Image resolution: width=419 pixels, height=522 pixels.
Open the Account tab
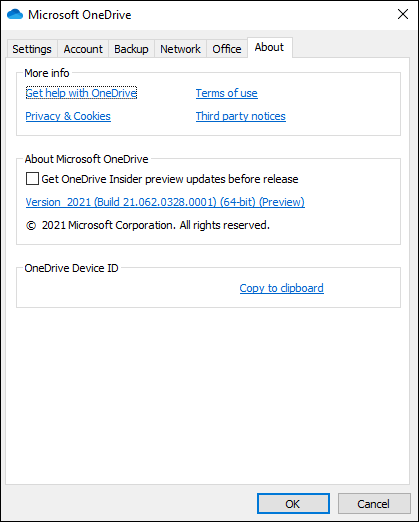click(x=83, y=49)
